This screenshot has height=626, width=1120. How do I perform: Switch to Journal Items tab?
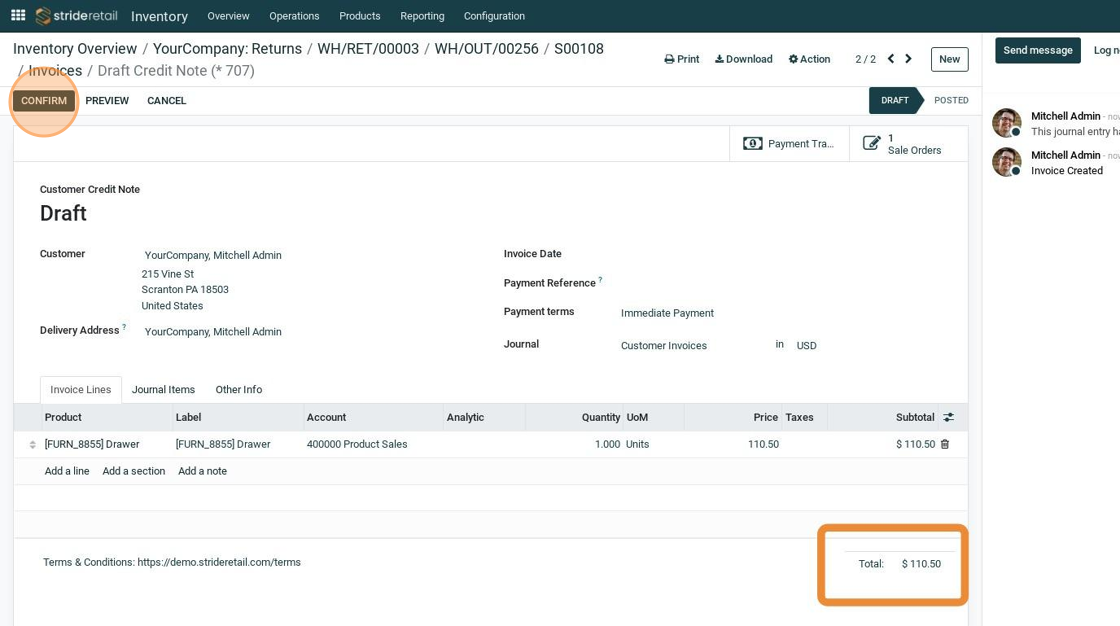[163, 390]
